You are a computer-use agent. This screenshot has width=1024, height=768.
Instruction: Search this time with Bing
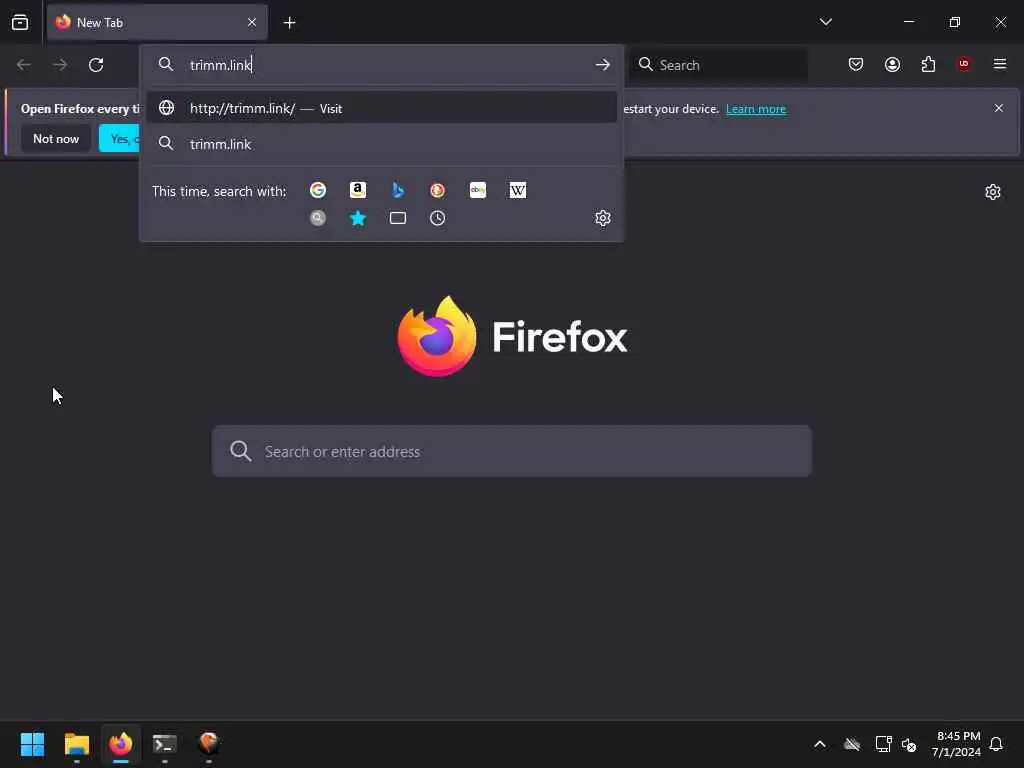tap(398, 190)
